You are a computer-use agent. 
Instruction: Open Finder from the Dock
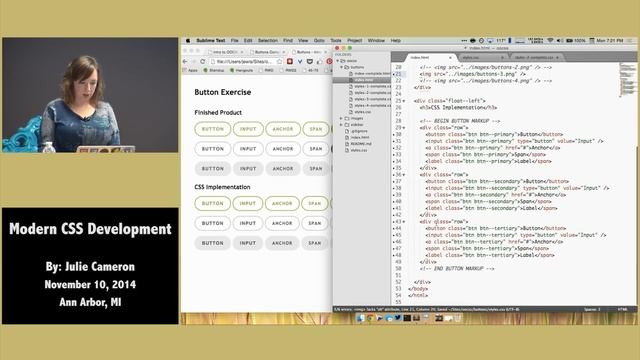point(360,318)
